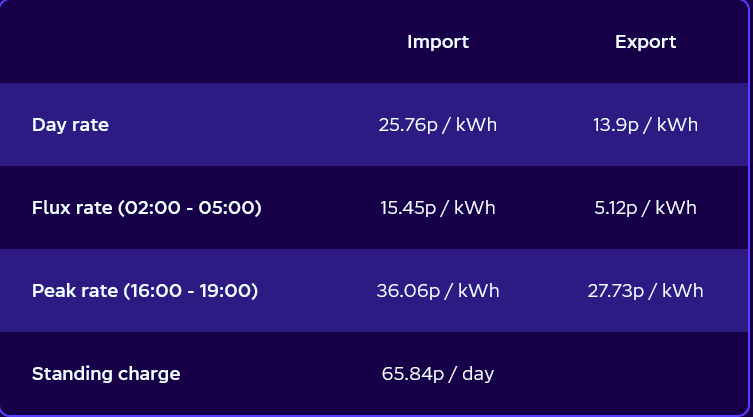Click the Import column header
753x417 pixels.
coord(437,42)
